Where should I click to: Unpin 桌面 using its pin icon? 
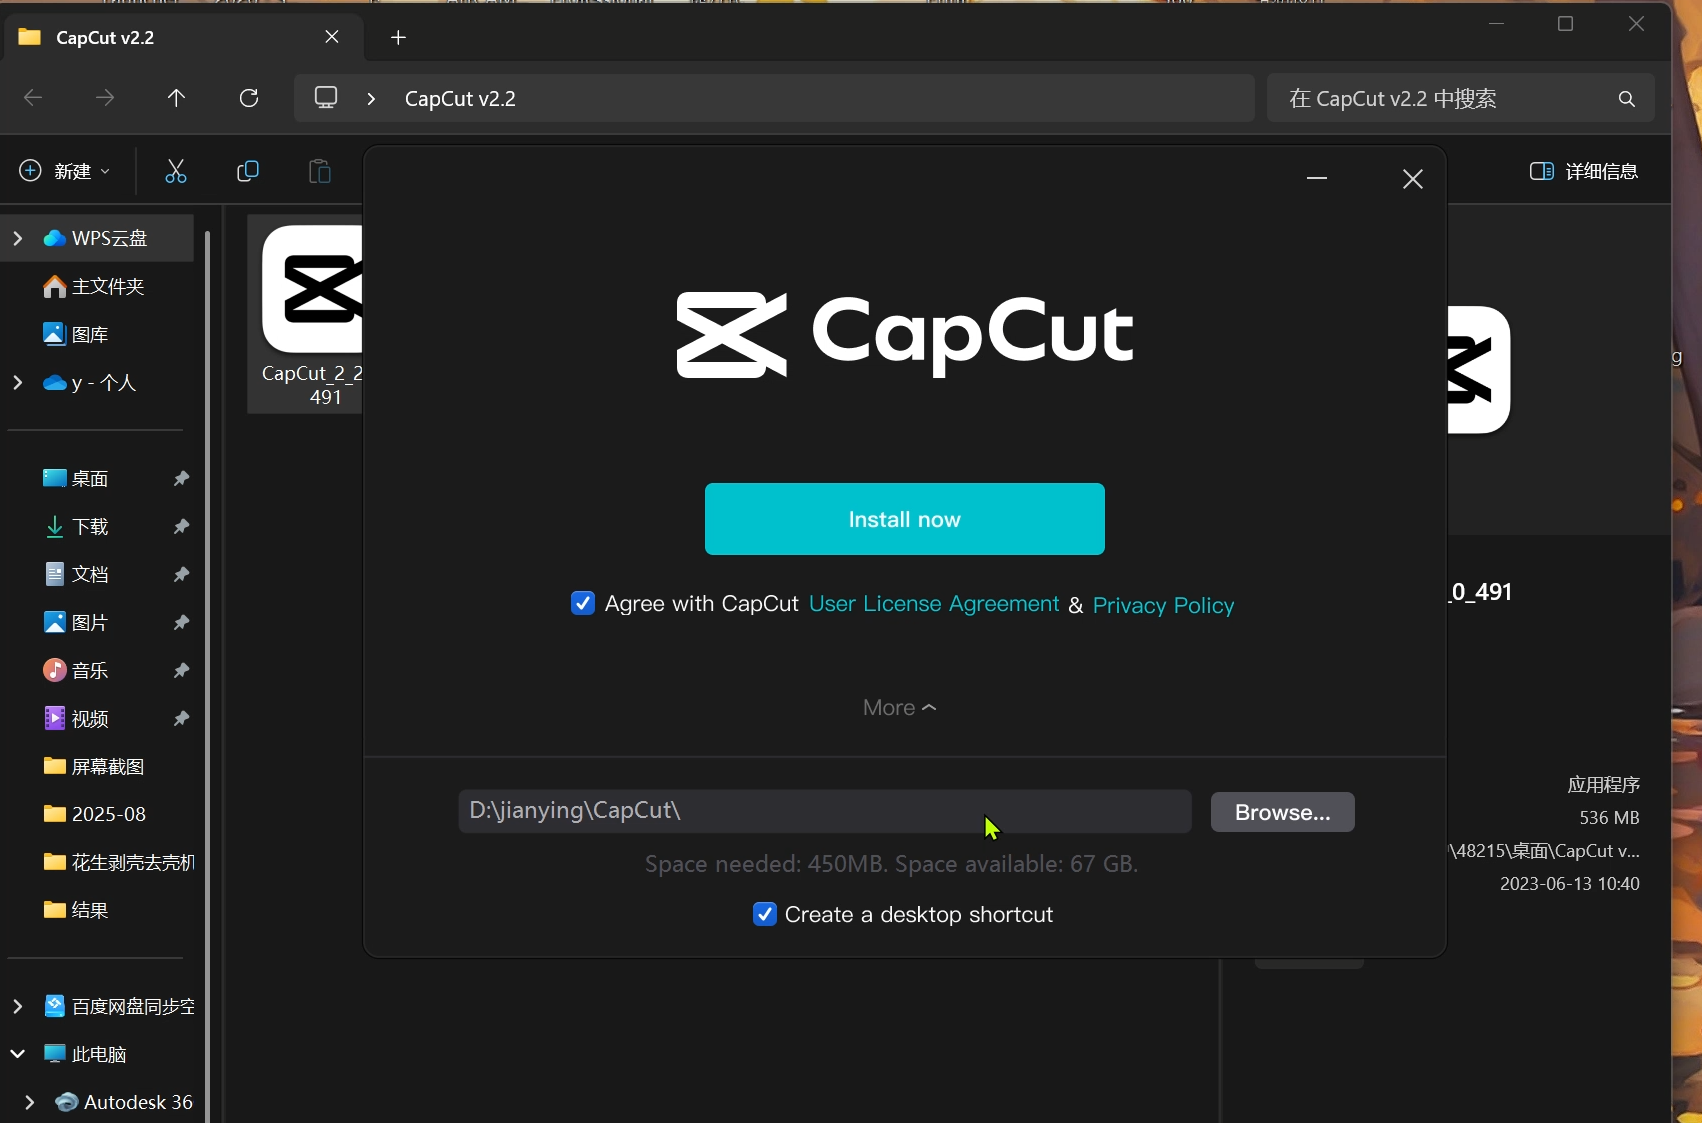(181, 478)
